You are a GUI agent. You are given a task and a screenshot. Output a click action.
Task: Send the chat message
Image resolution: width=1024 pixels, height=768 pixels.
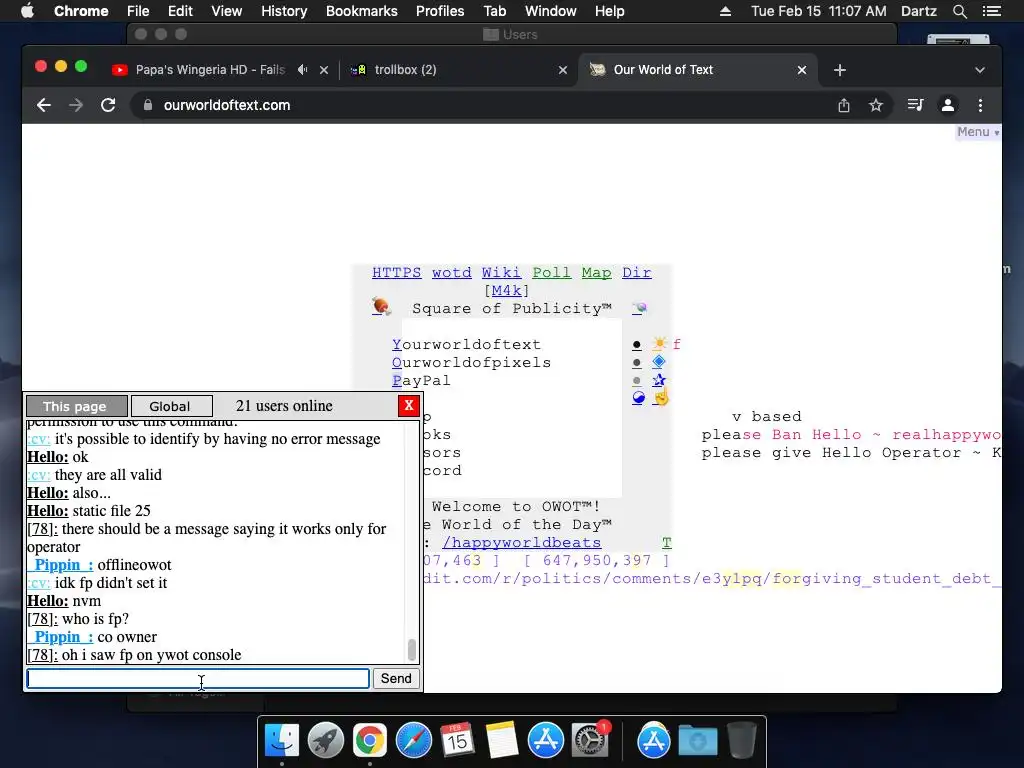(x=396, y=679)
